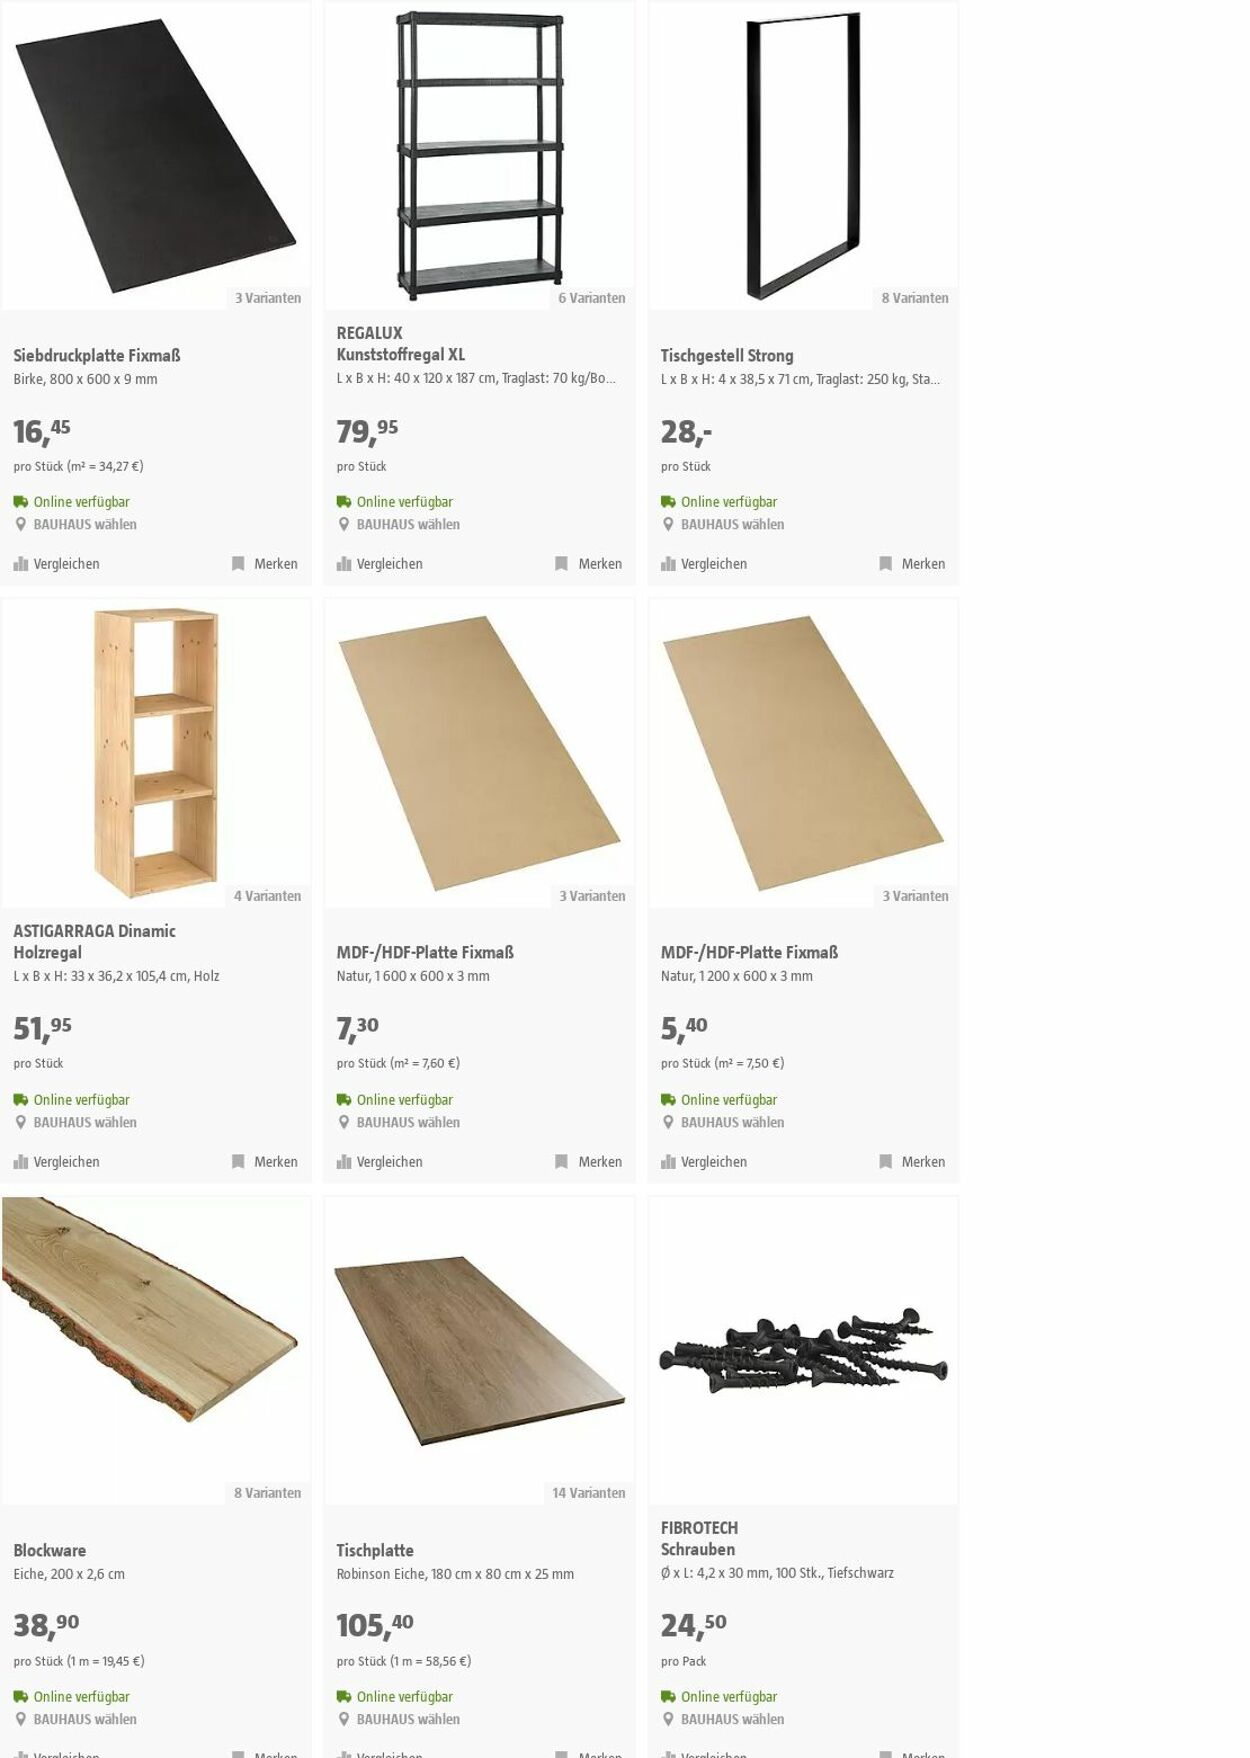Click location pin icon under Blockware
The height and width of the screenshot is (1758, 1250).
(x=20, y=1719)
